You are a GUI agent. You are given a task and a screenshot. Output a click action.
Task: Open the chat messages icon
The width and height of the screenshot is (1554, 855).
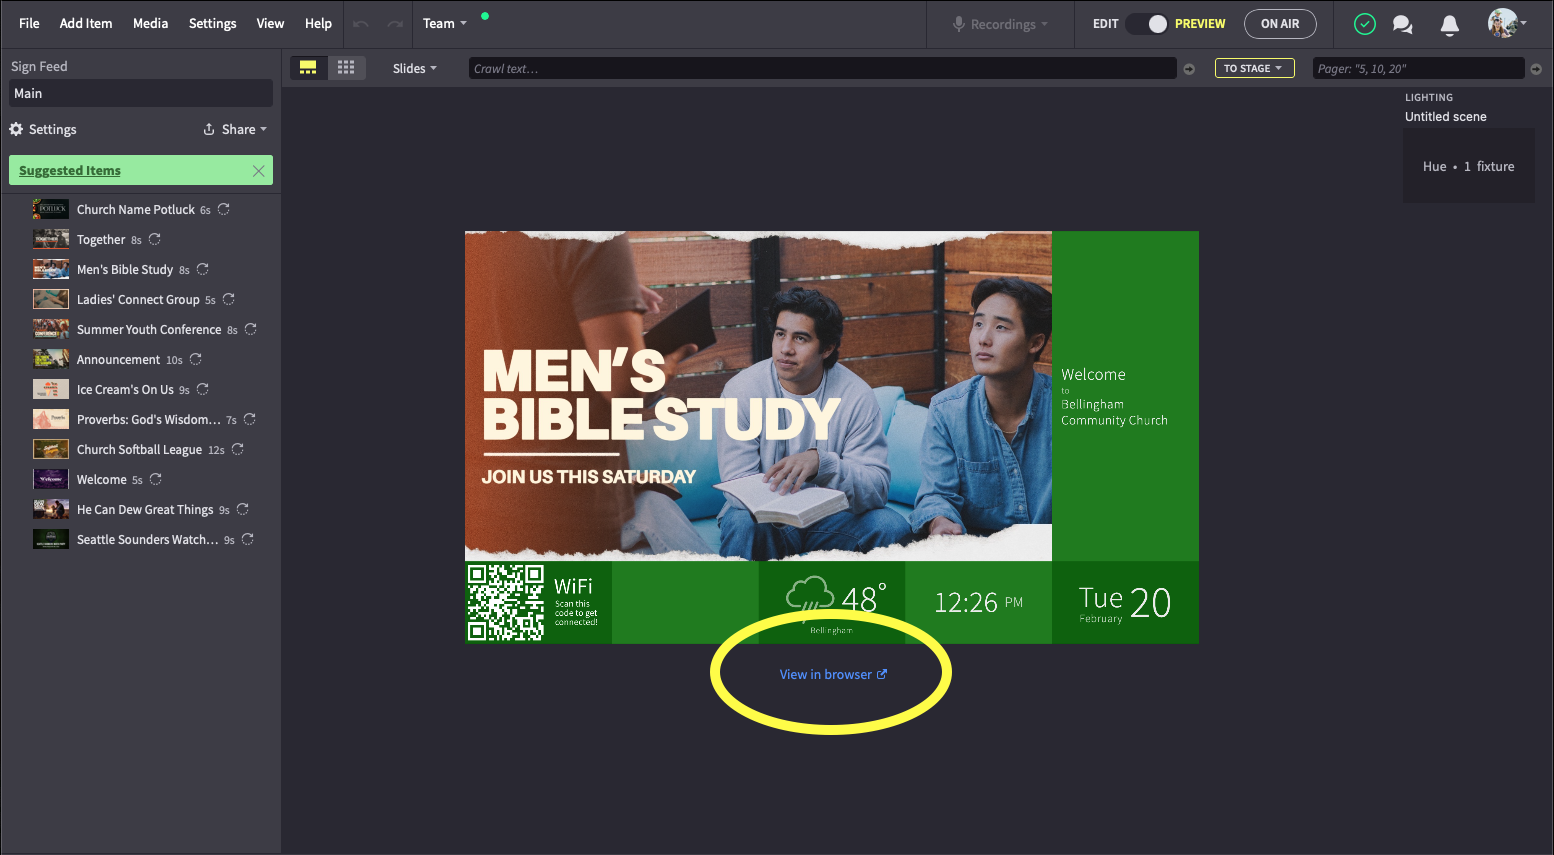[1403, 24]
